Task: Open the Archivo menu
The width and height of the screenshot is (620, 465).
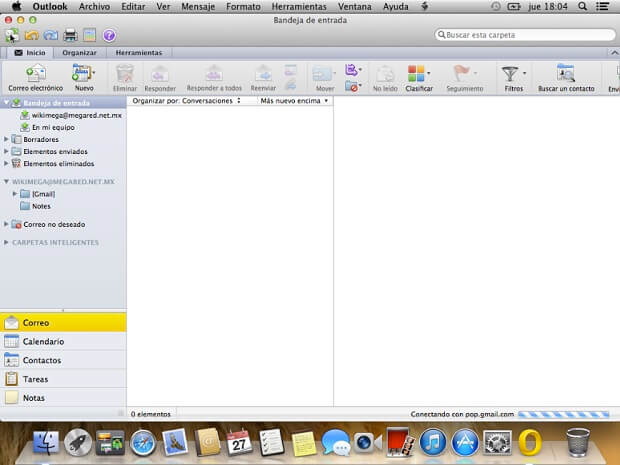Action: point(94,7)
